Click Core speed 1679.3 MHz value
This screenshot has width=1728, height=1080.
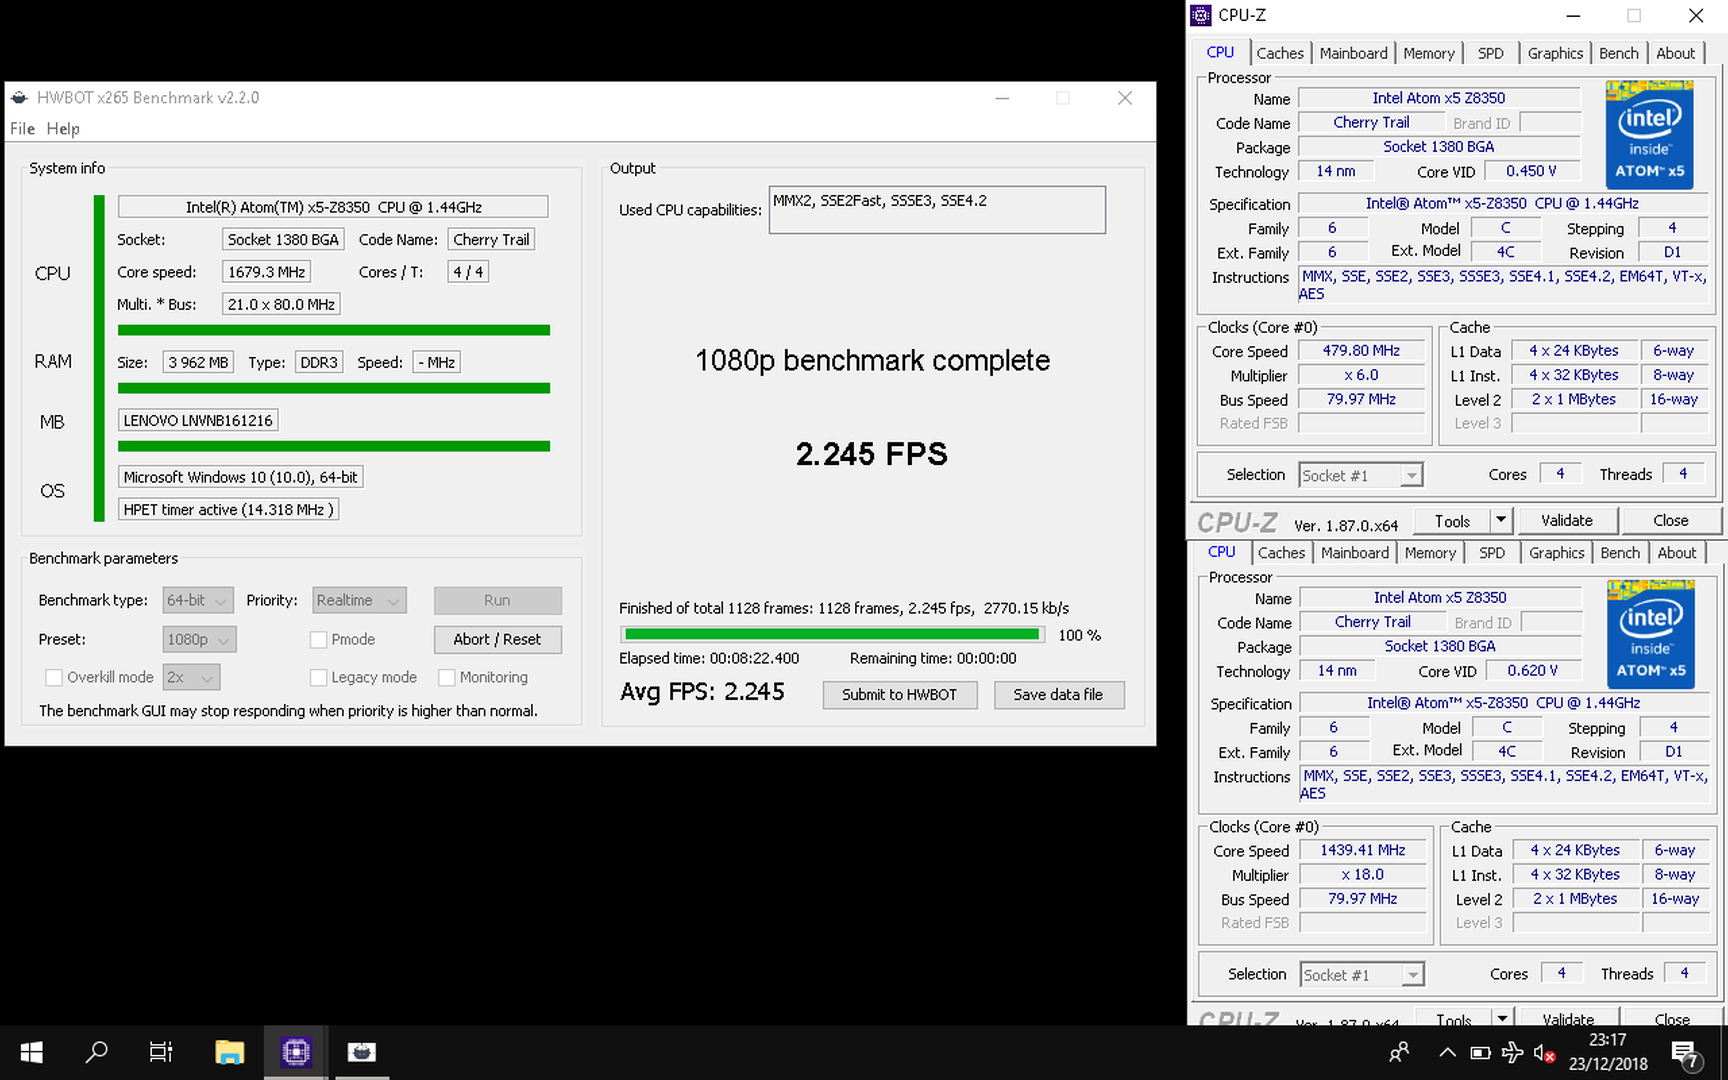266,272
